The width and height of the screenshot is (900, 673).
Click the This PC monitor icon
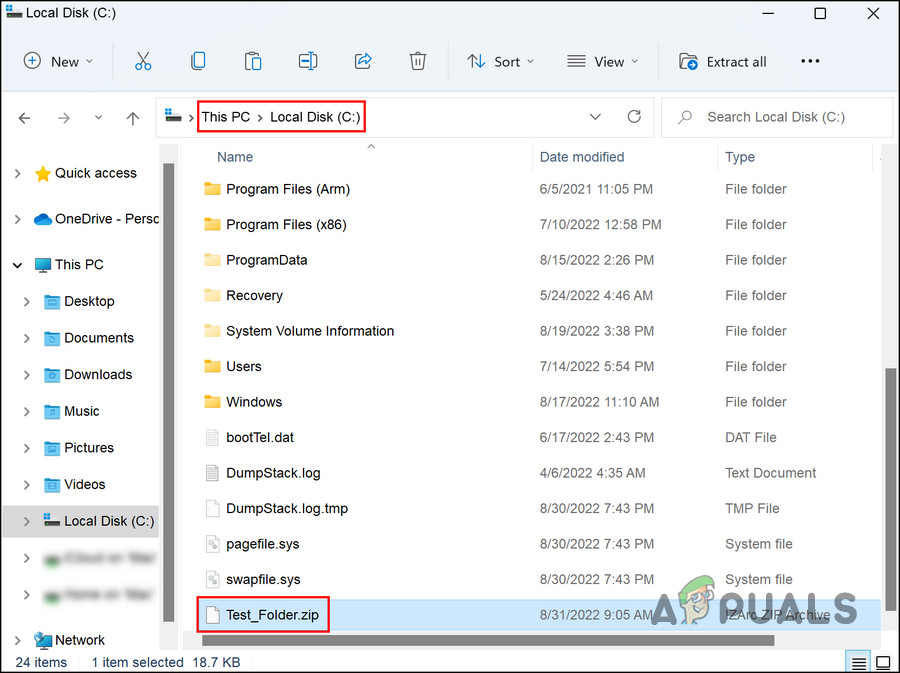[x=42, y=265]
